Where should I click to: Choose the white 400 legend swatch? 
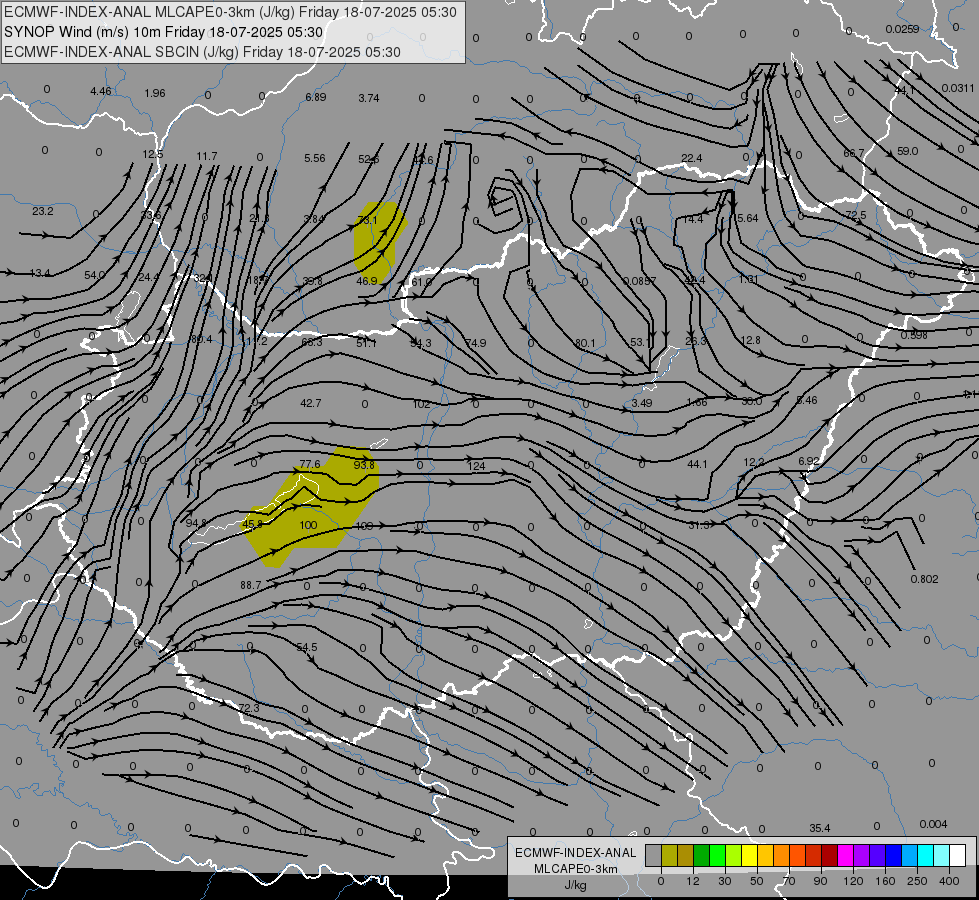coord(958,855)
